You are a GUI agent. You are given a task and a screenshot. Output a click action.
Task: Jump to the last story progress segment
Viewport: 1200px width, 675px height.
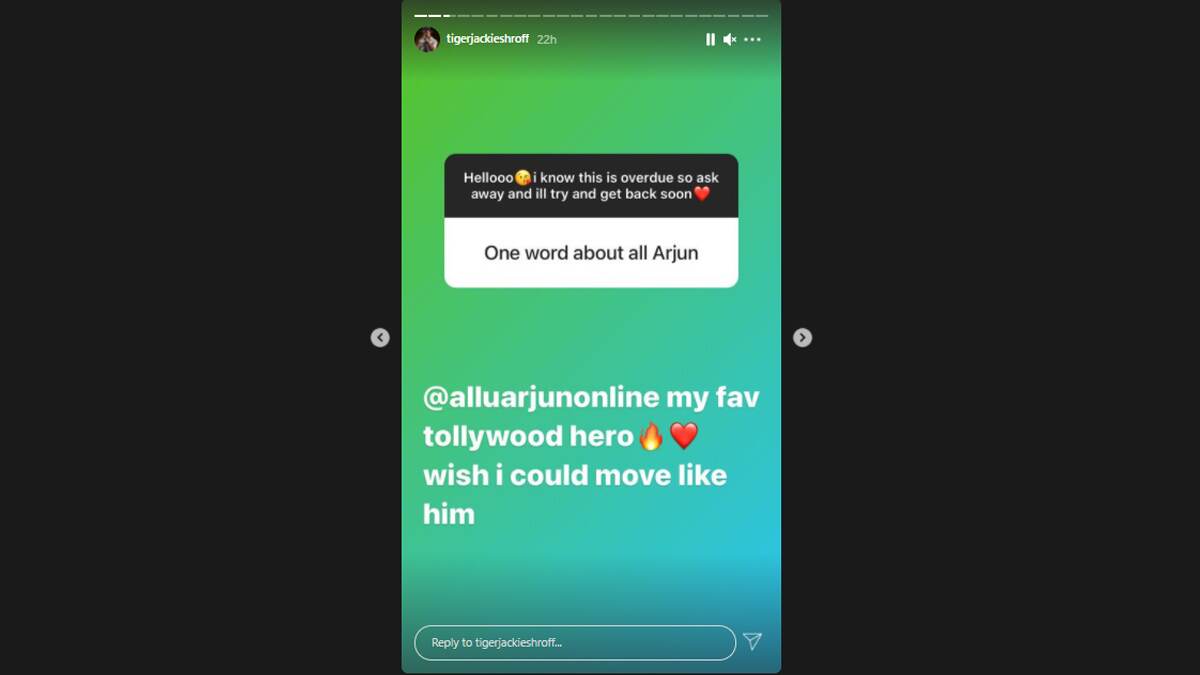[762, 16]
